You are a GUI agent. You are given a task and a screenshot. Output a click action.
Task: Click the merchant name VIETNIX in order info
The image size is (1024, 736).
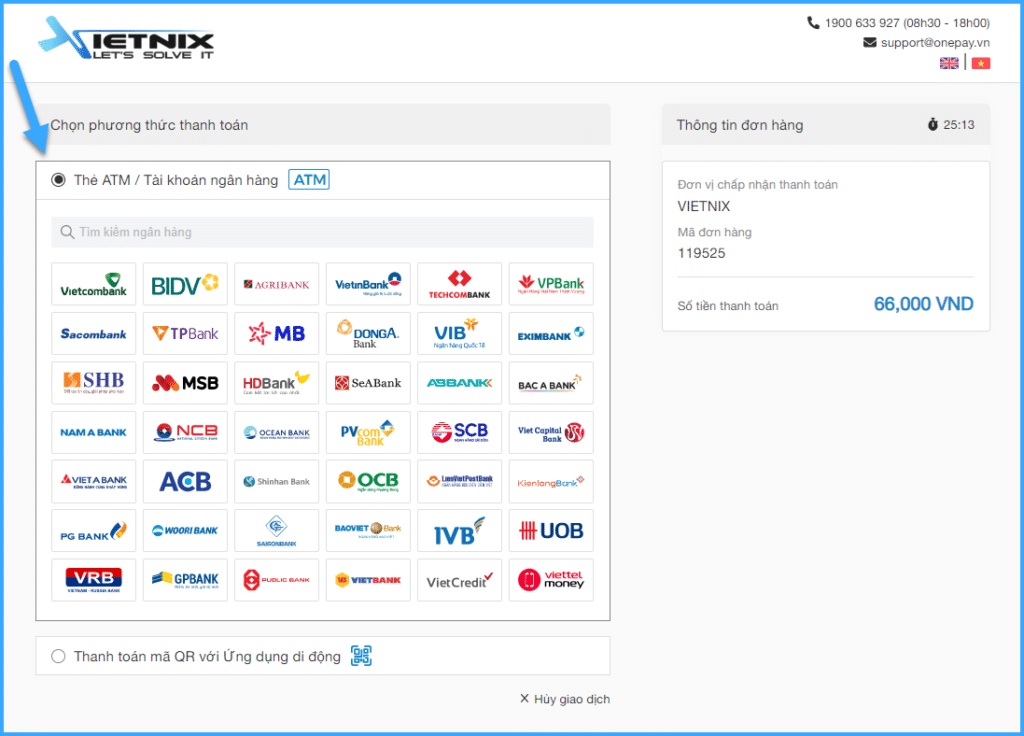[703, 206]
